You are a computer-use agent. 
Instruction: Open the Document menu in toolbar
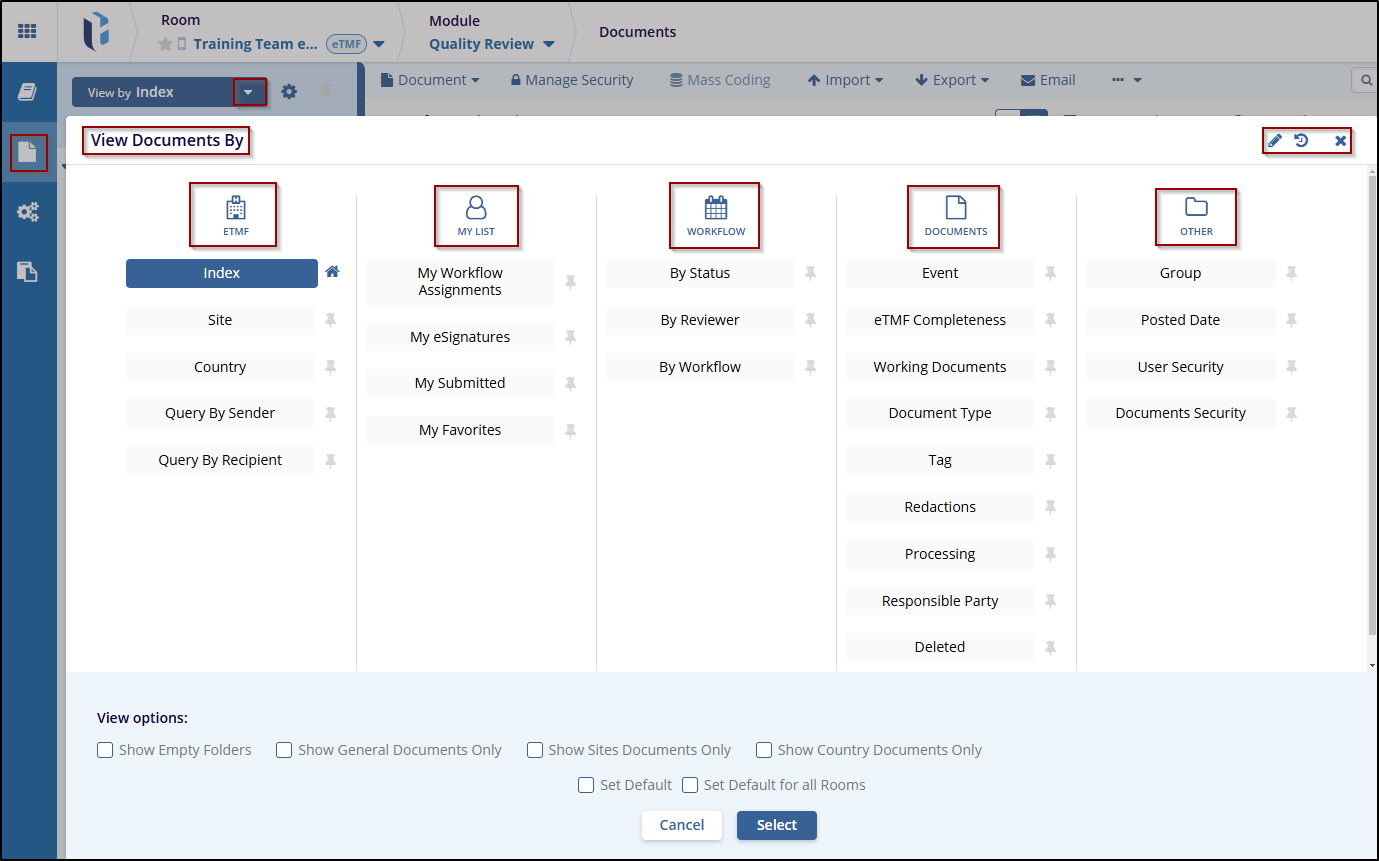[430, 80]
